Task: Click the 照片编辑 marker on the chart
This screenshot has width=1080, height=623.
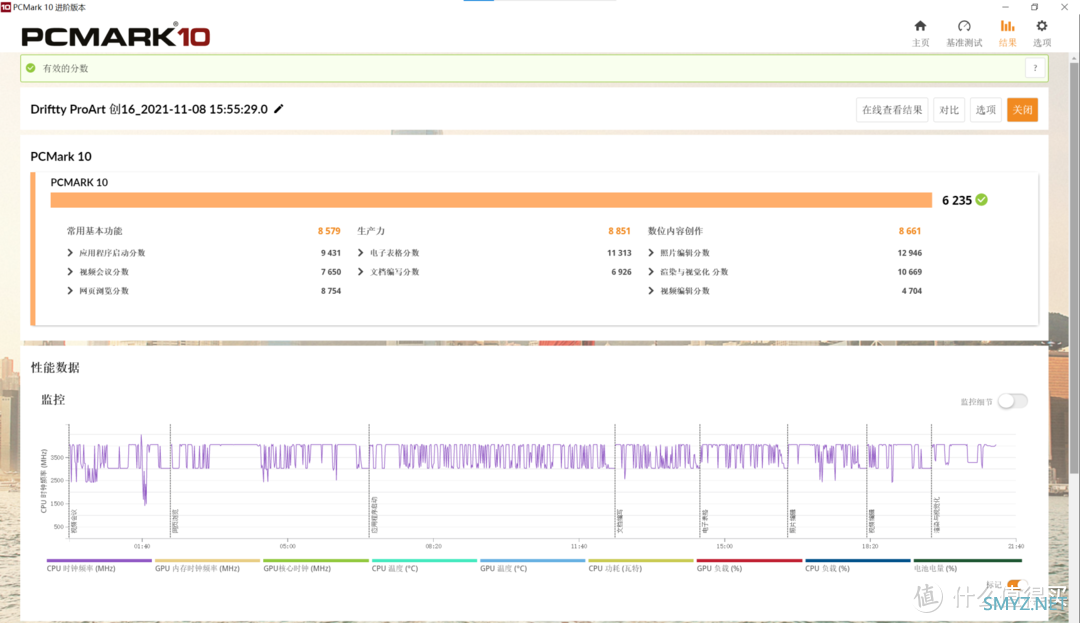Action: click(x=792, y=521)
